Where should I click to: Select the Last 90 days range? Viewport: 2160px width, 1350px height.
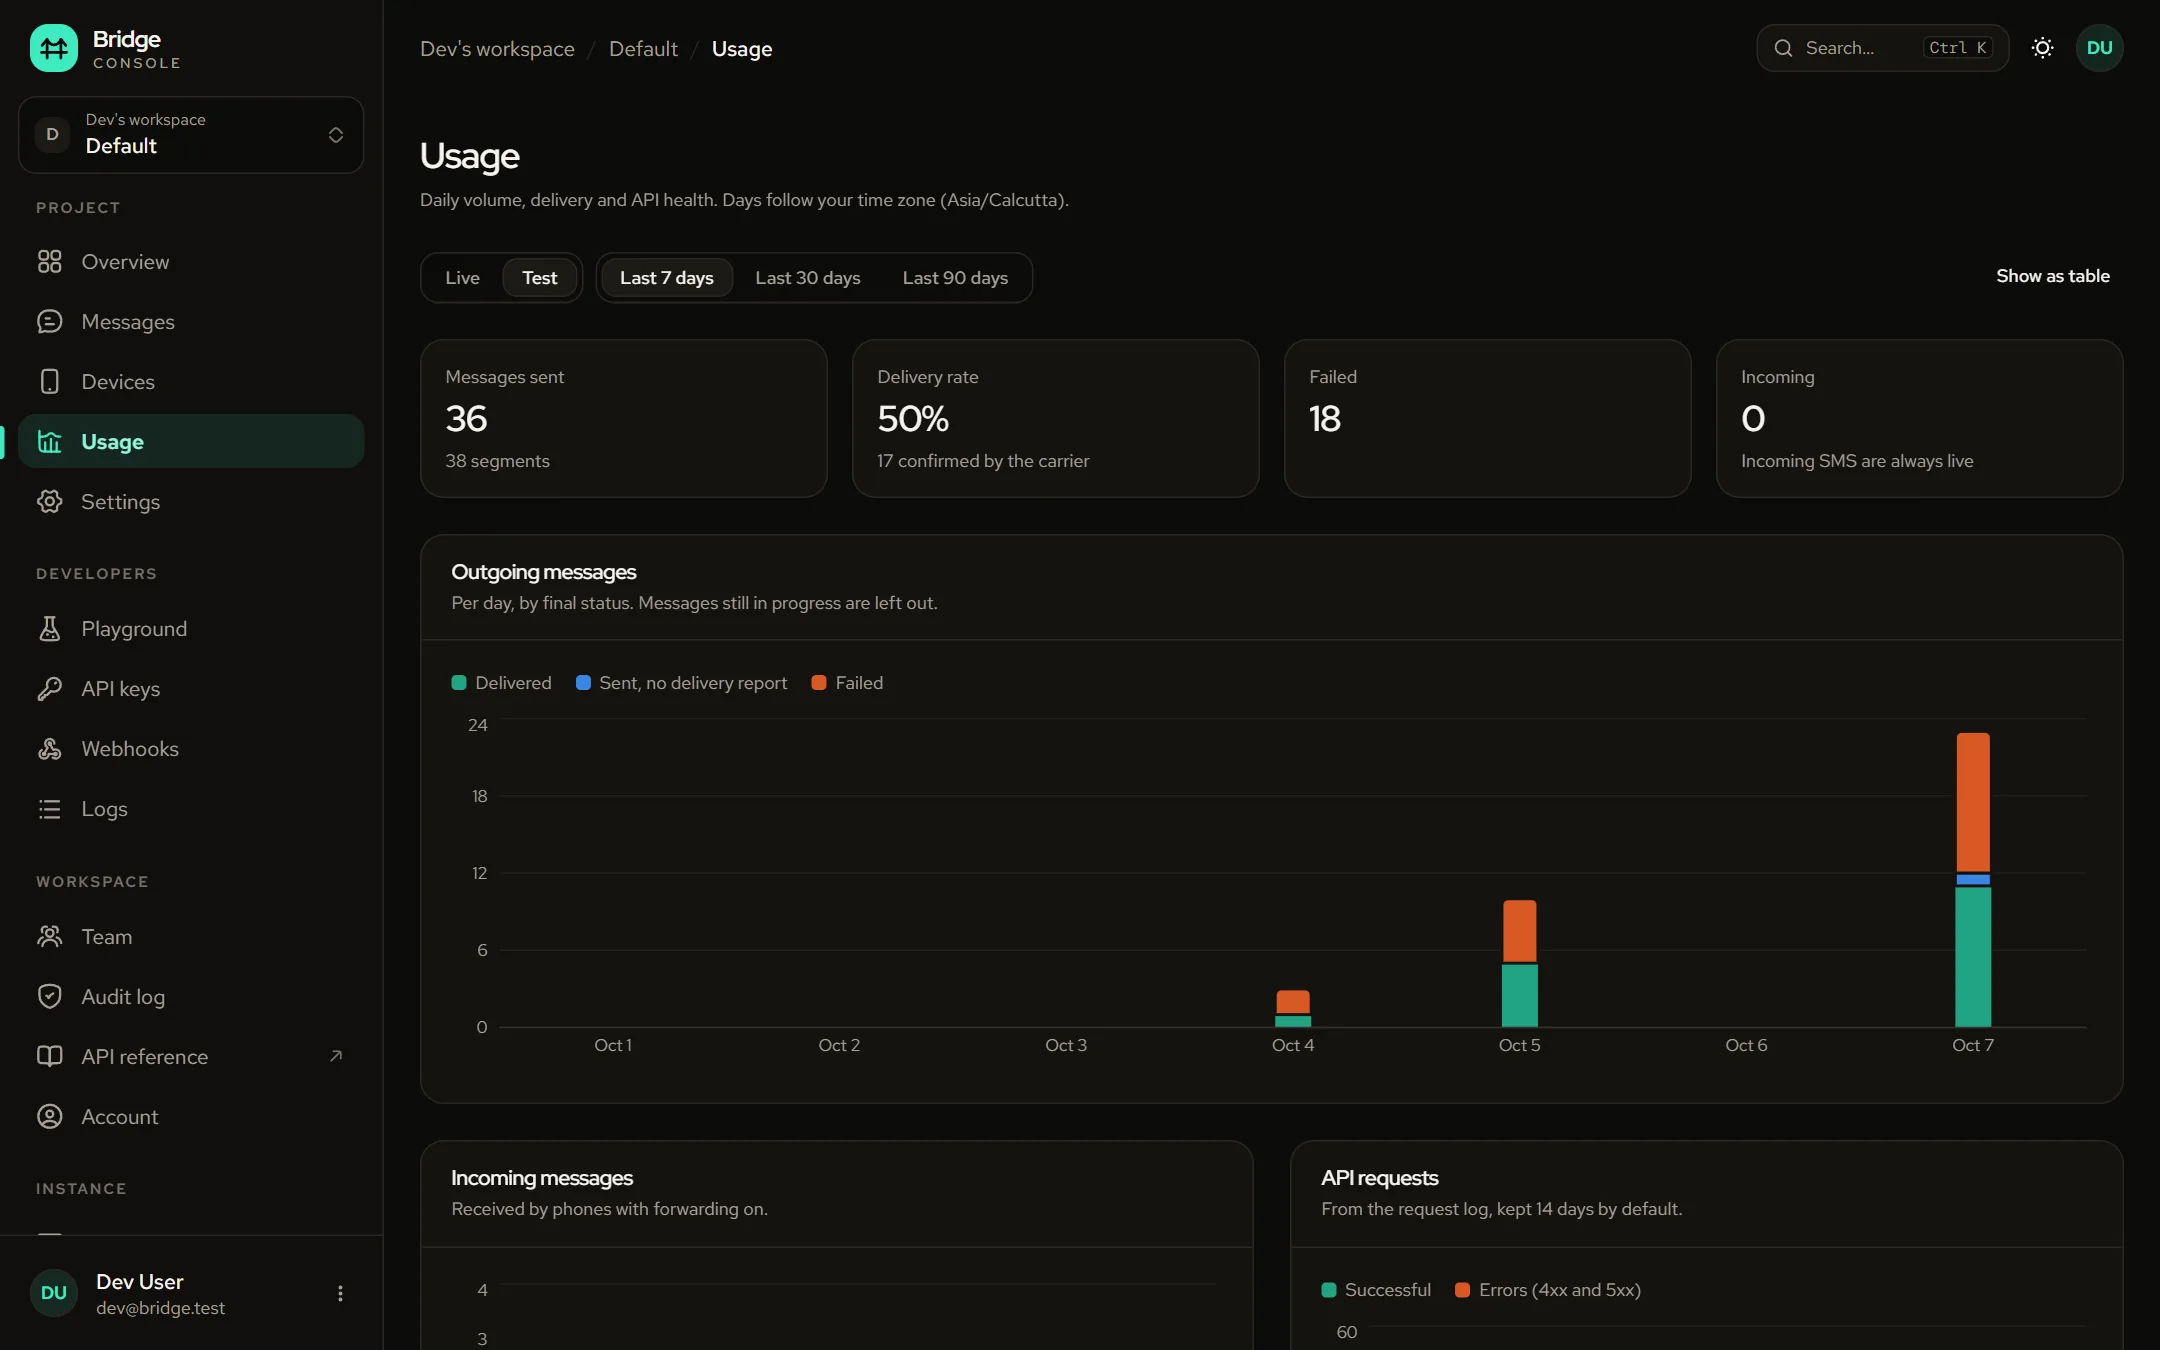(955, 278)
